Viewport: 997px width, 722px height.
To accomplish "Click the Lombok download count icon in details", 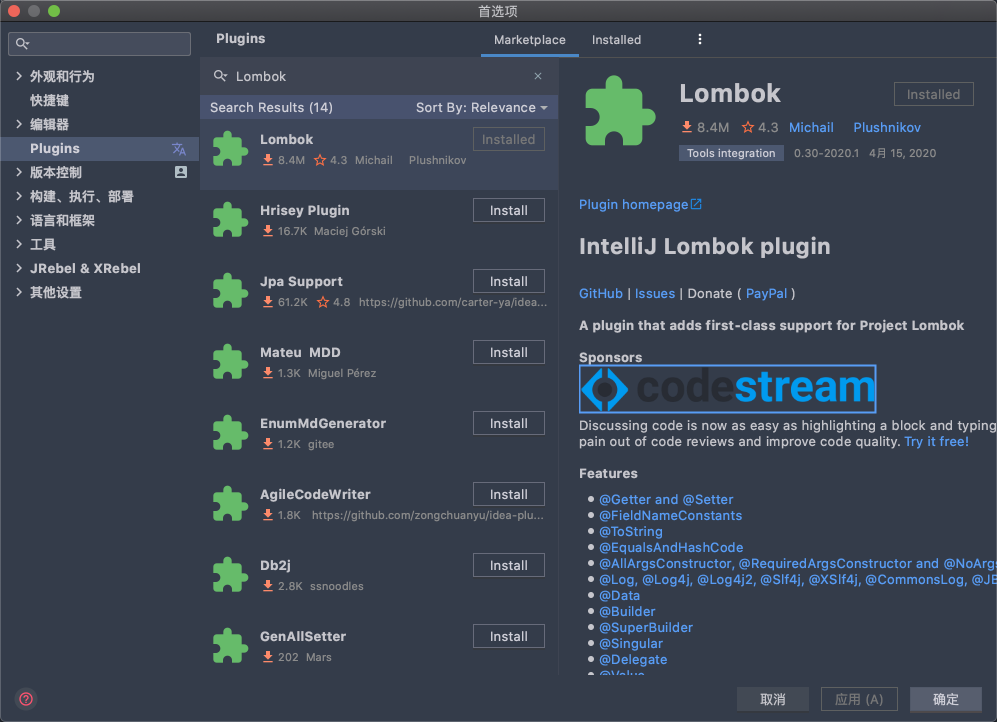I will [x=687, y=127].
